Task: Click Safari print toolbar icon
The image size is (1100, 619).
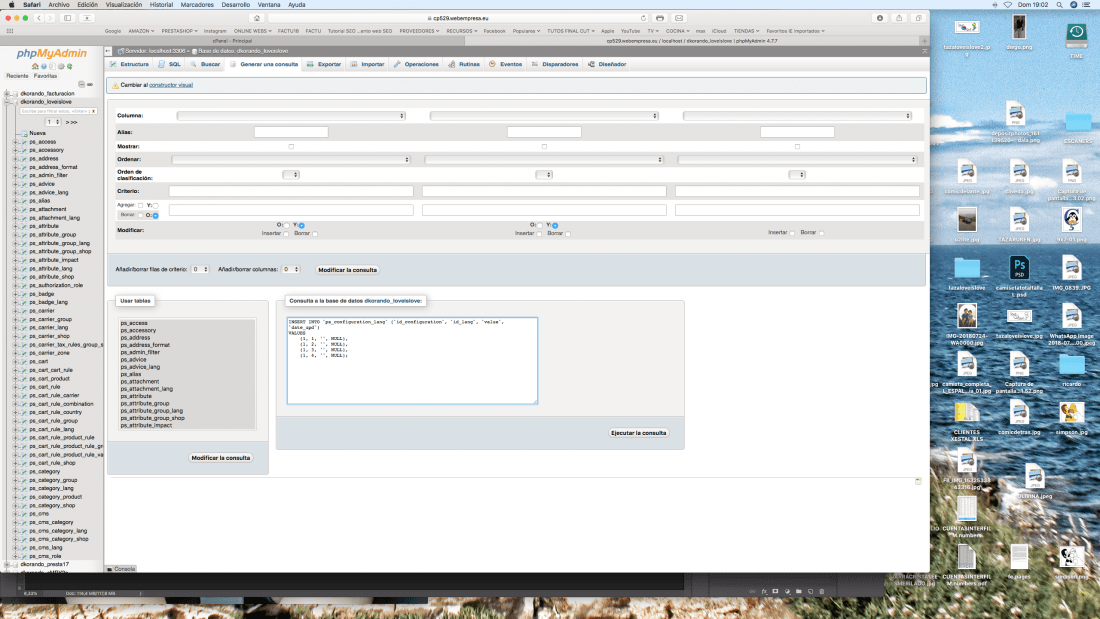Action: tap(659, 18)
